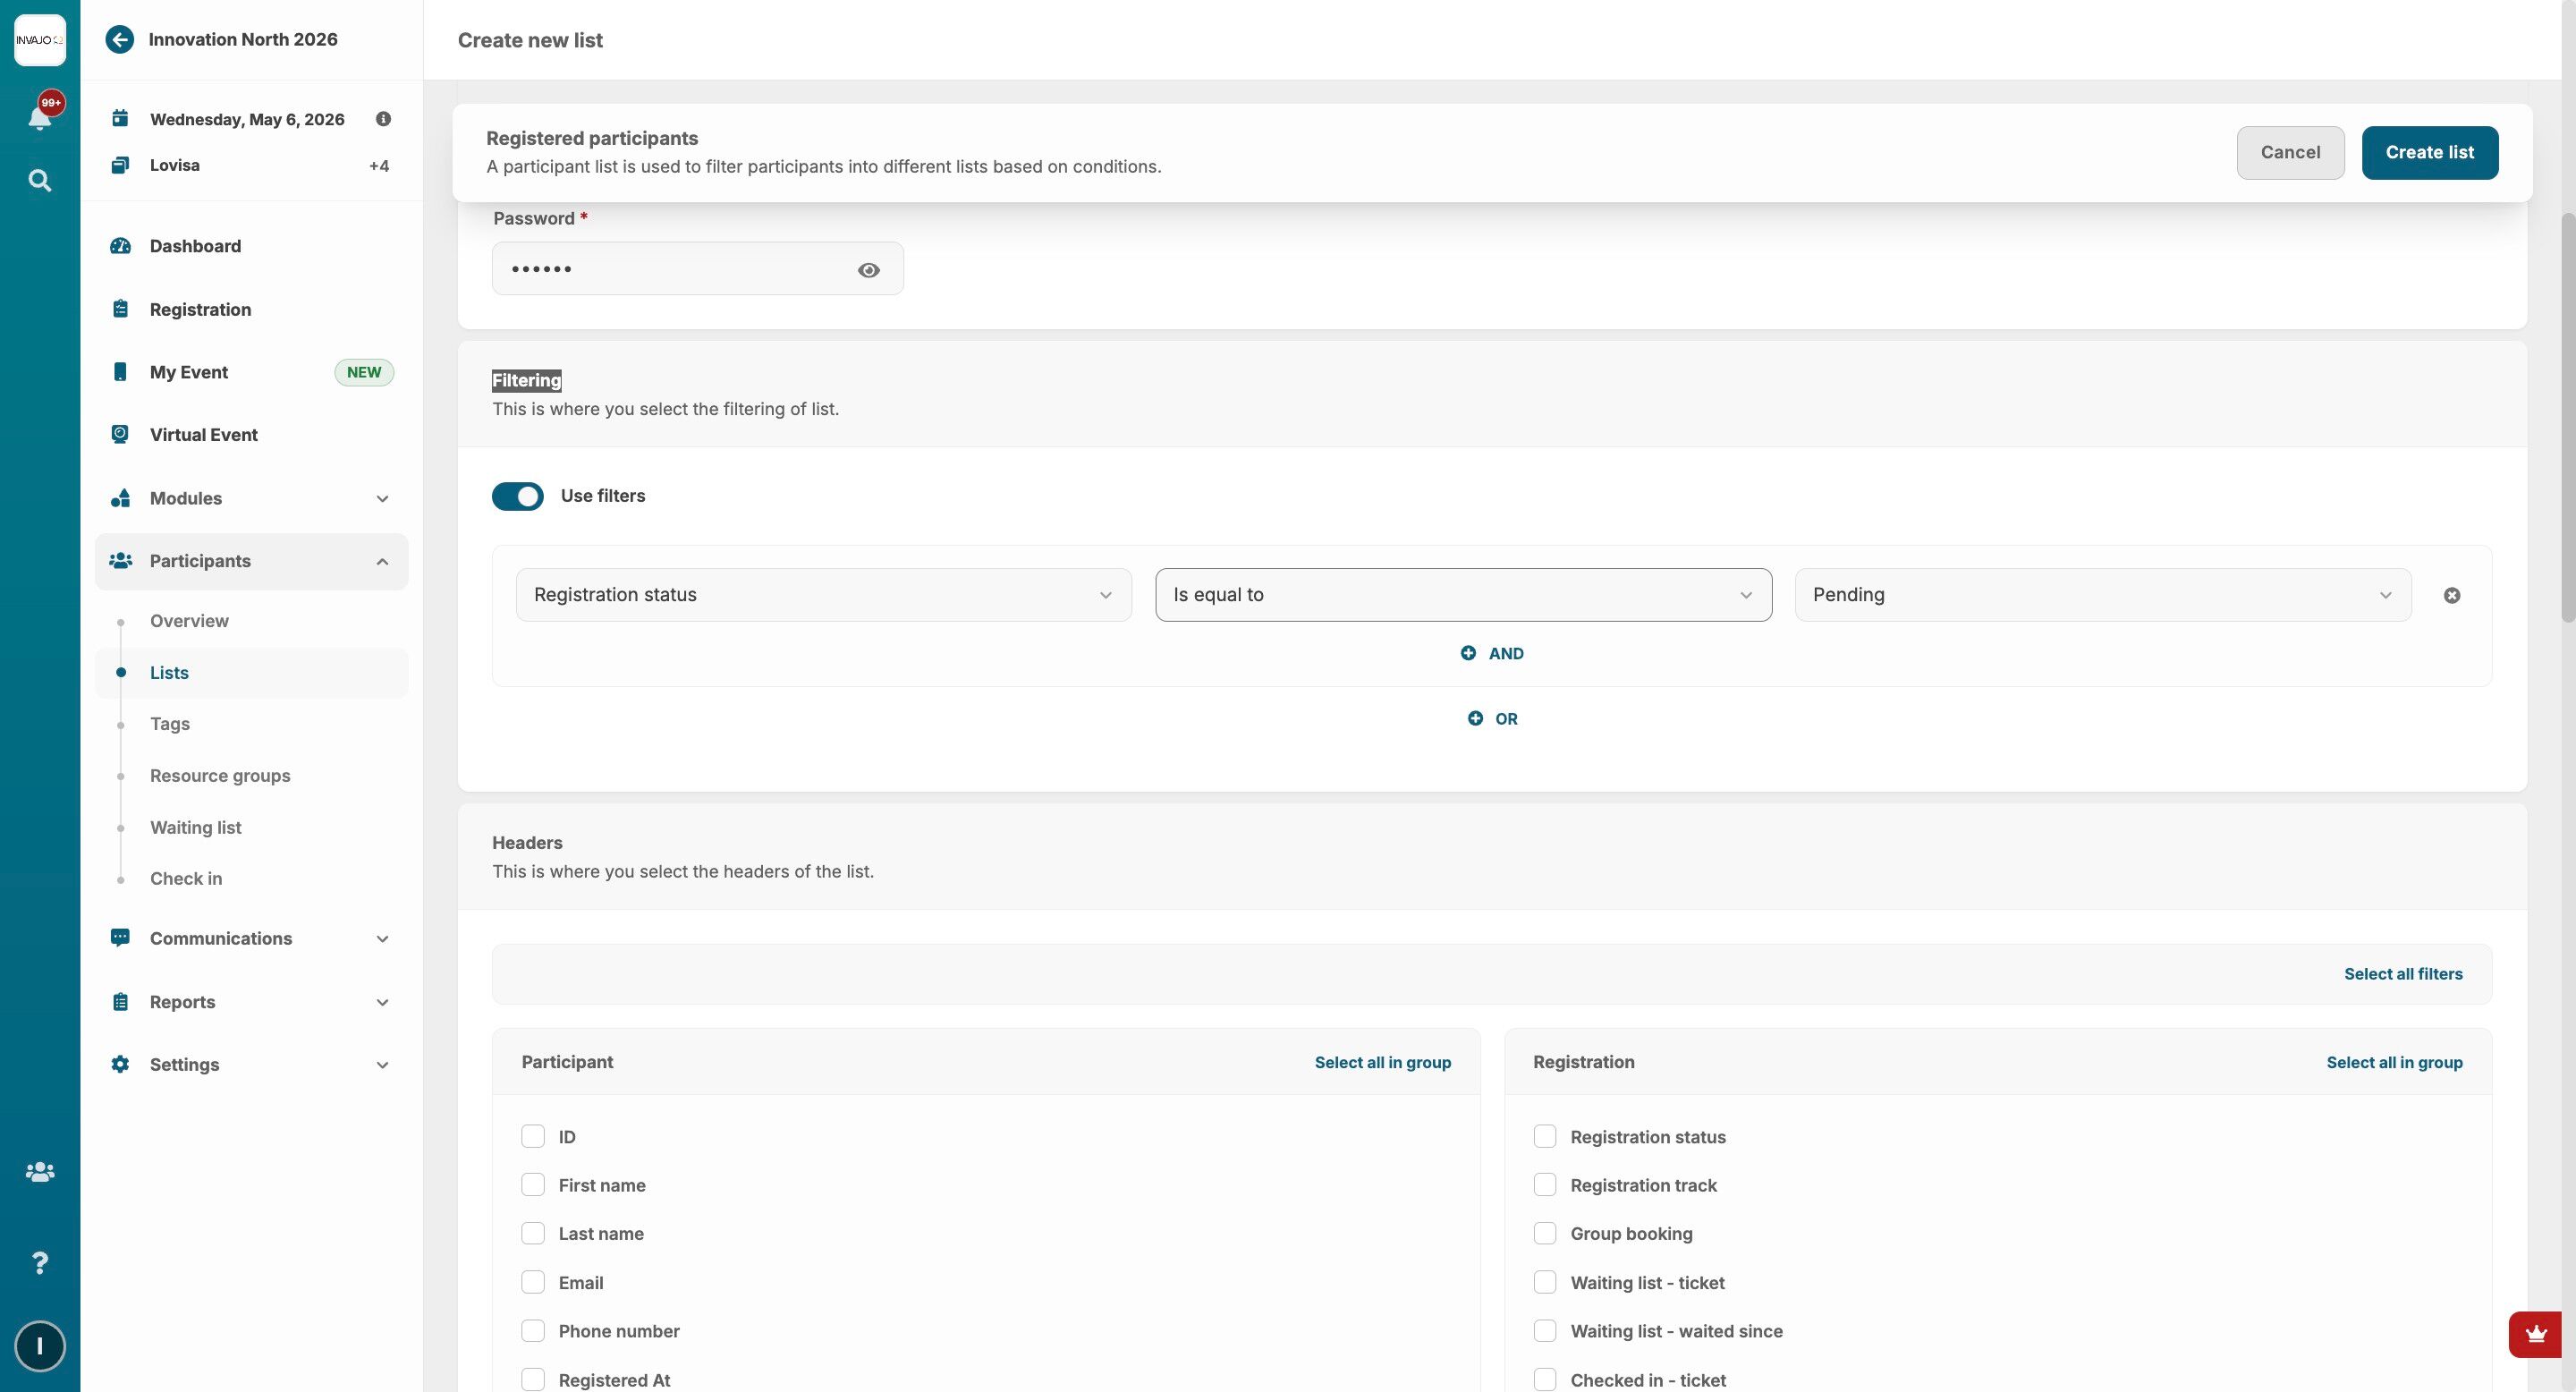This screenshot has width=2576, height=1392.
Task: Click the search magnifier in left rail
Action: (x=39, y=181)
